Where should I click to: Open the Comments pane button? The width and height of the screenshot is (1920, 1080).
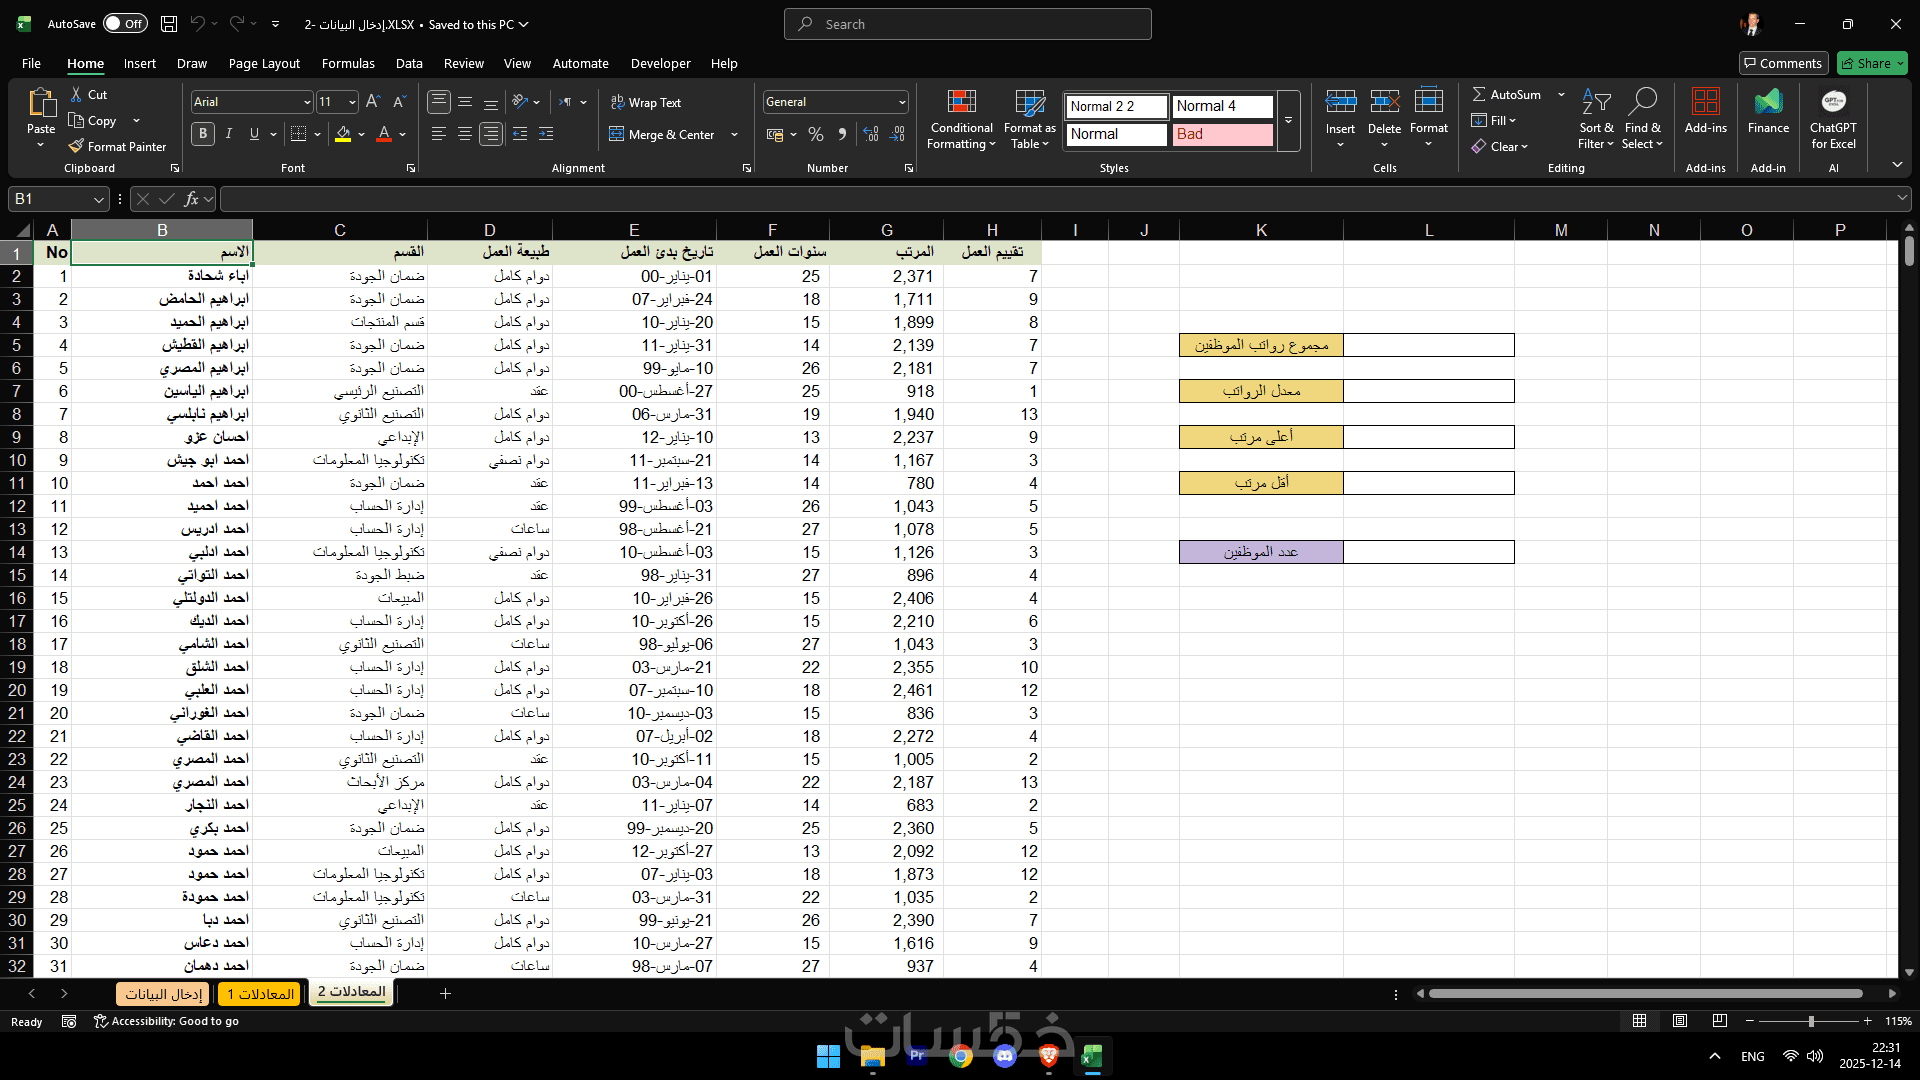click(x=1783, y=63)
